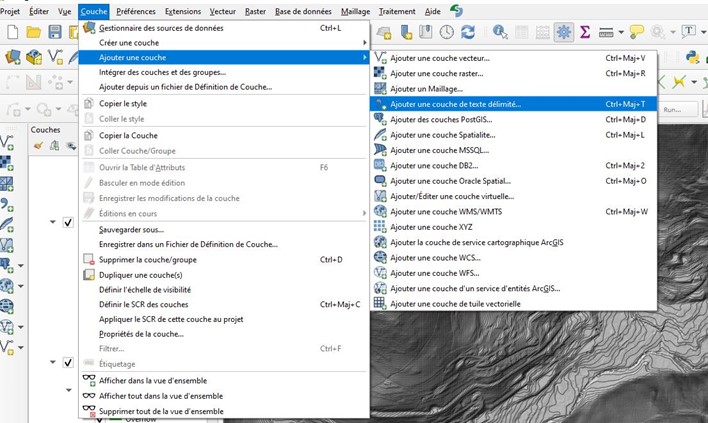Open the Python Console icon

[x=692, y=57]
